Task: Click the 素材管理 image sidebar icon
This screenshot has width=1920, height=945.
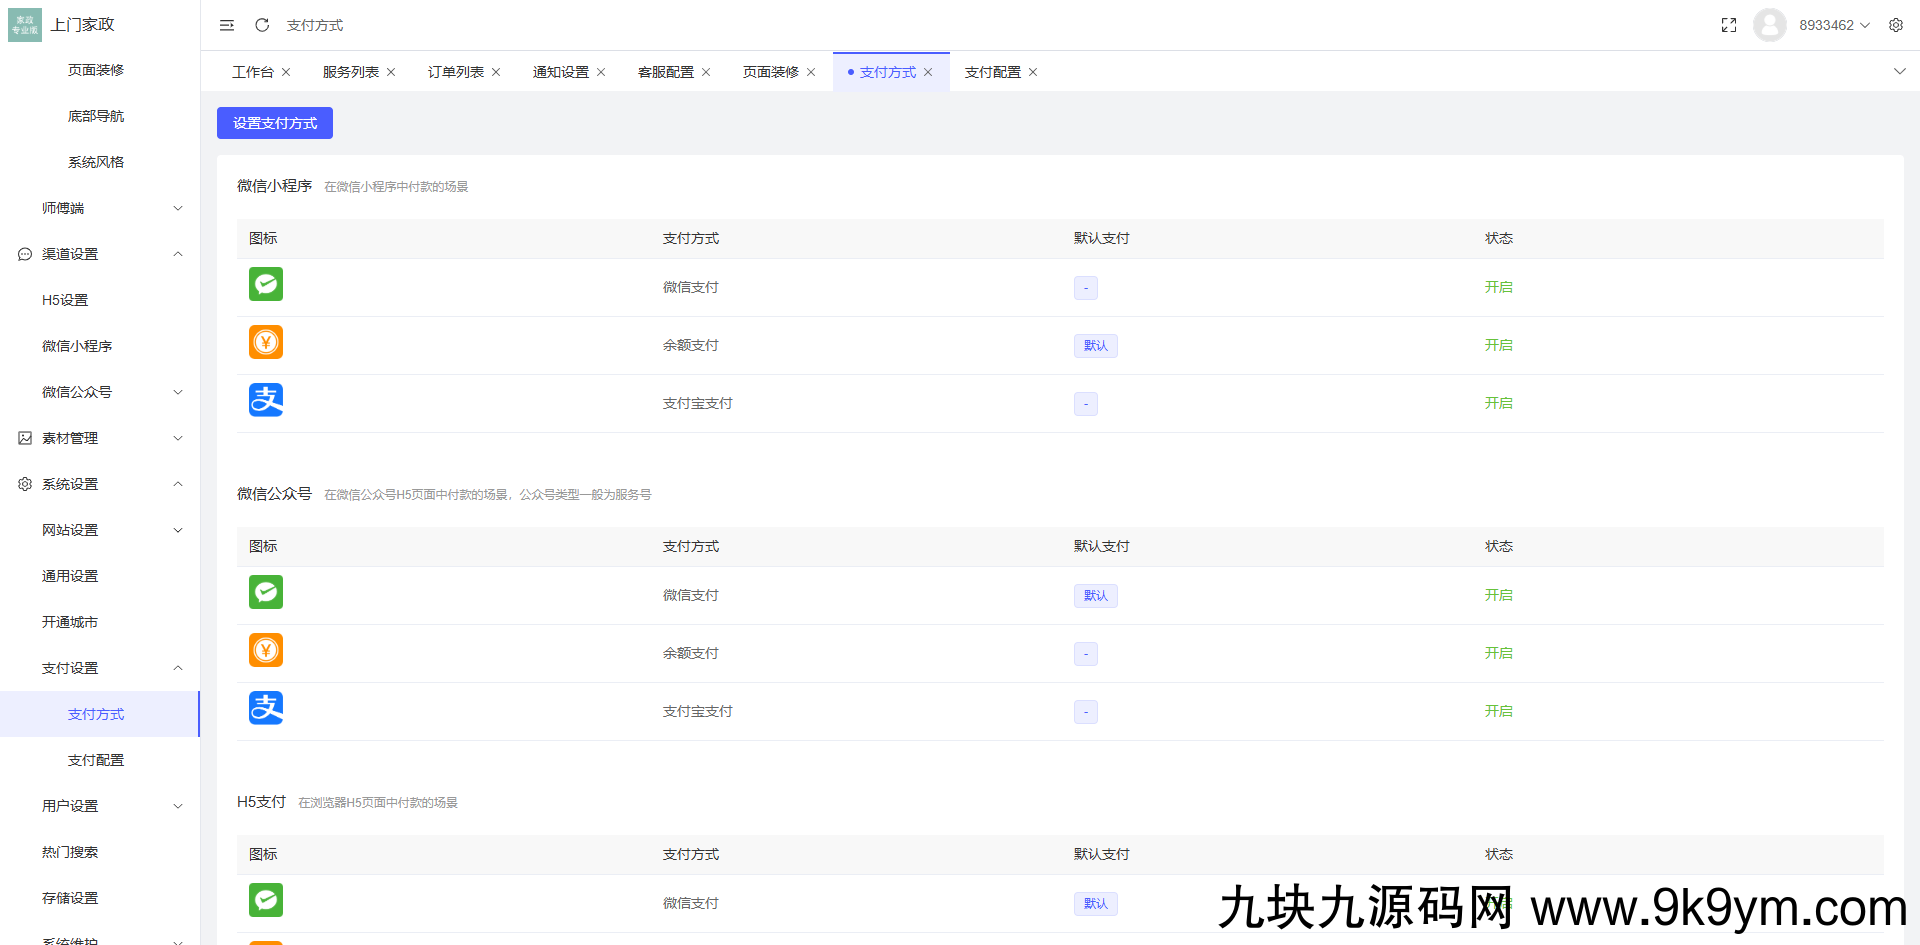Action: (x=24, y=438)
